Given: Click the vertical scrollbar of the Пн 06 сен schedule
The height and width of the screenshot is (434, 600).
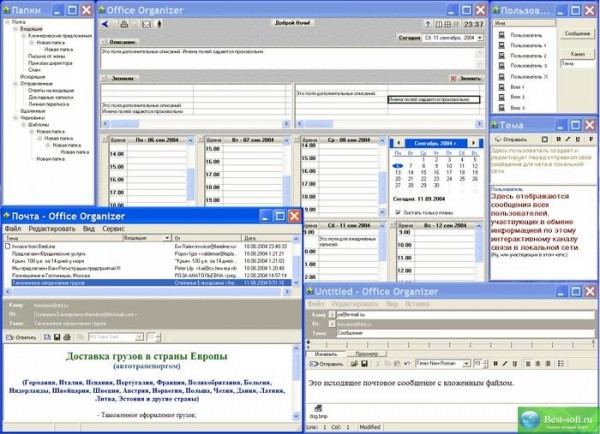Looking at the screenshot, I should click(190, 171).
